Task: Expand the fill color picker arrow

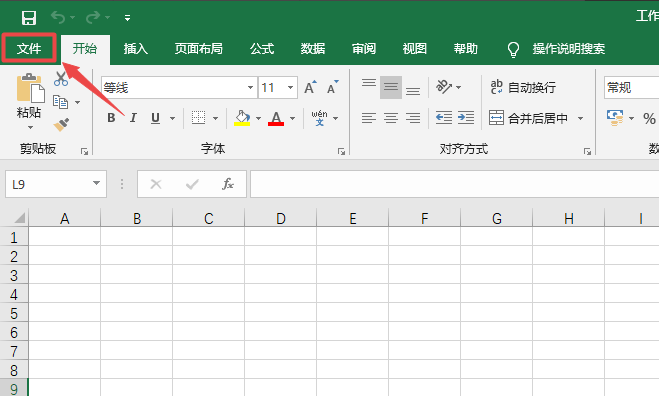Action: [258, 118]
